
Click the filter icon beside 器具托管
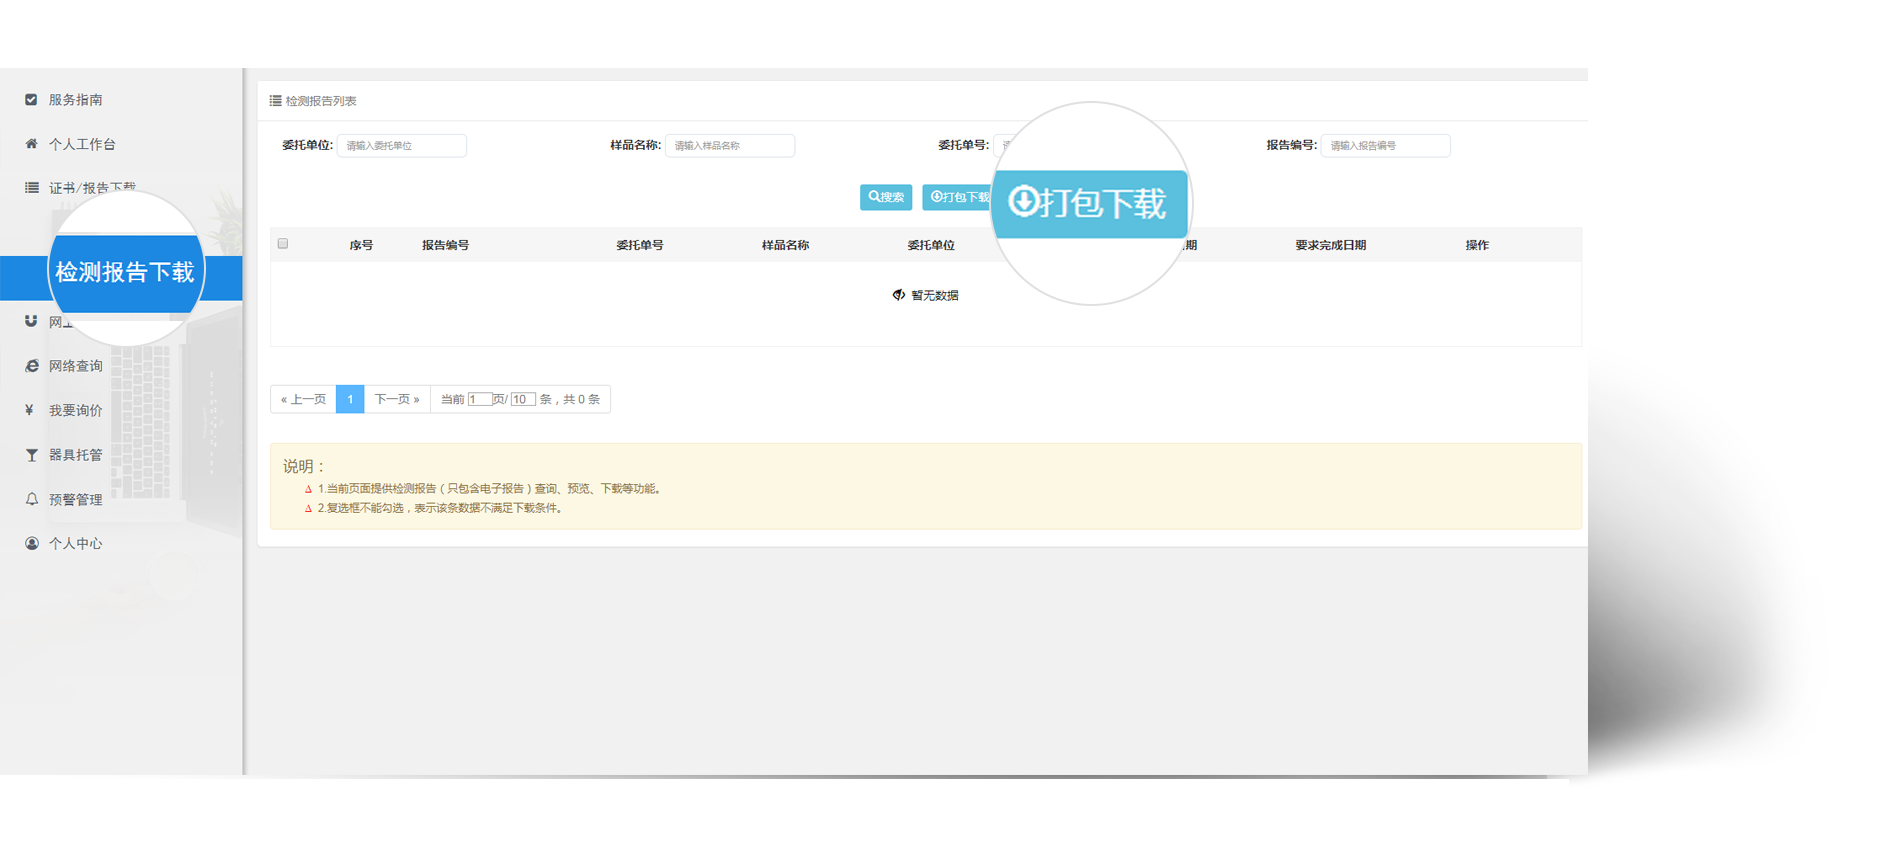pyautogui.click(x=31, y=455)
